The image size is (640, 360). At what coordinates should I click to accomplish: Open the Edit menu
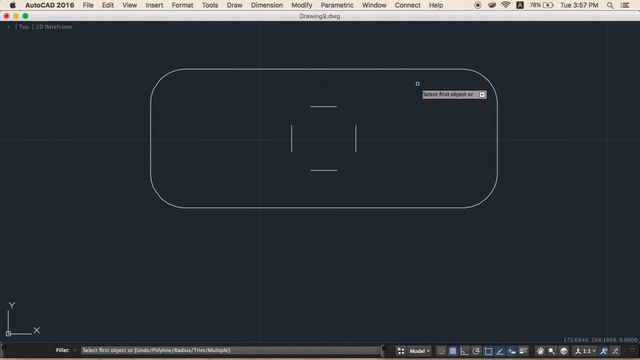(x=108, y=5)
